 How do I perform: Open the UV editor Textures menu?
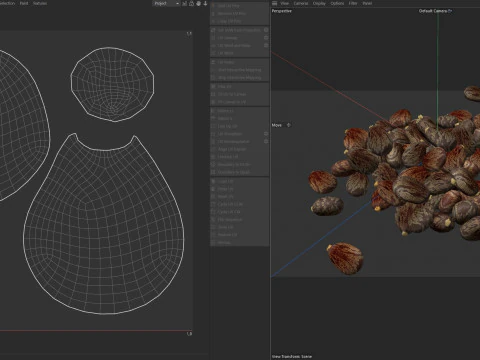tap(40, 3)
